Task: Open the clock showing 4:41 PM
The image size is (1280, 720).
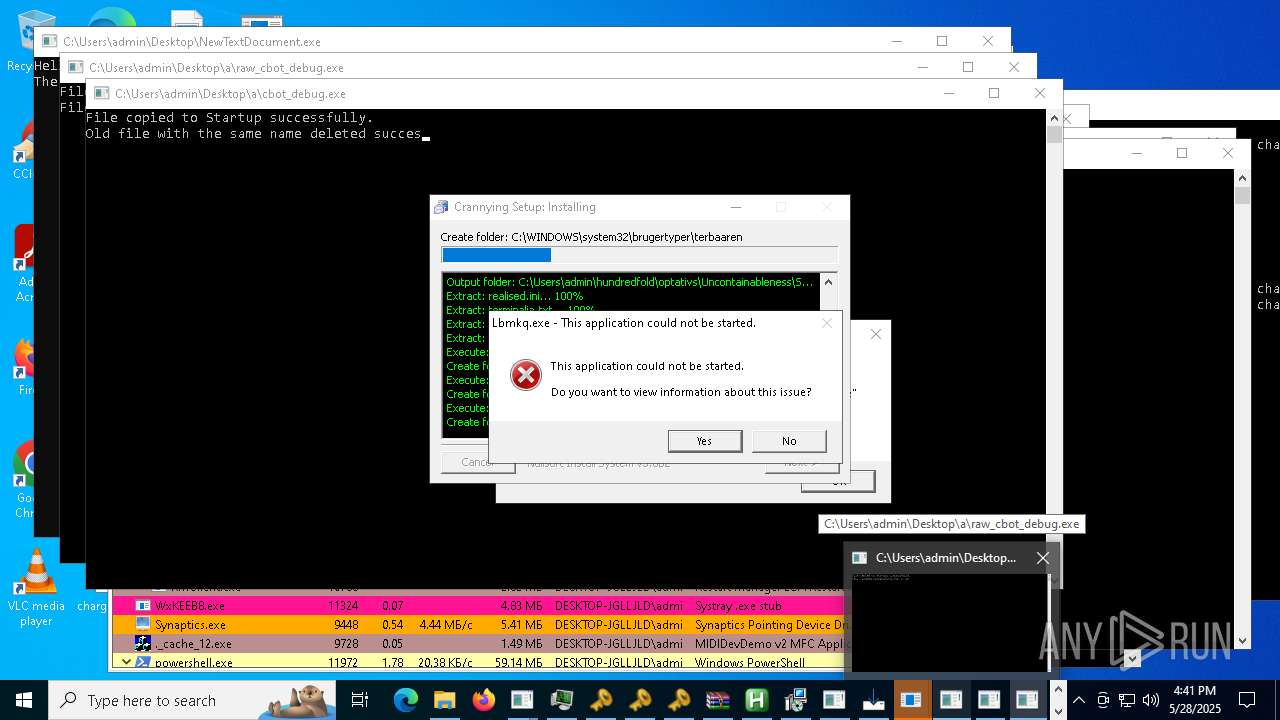Action: (x=1194, y=700)
